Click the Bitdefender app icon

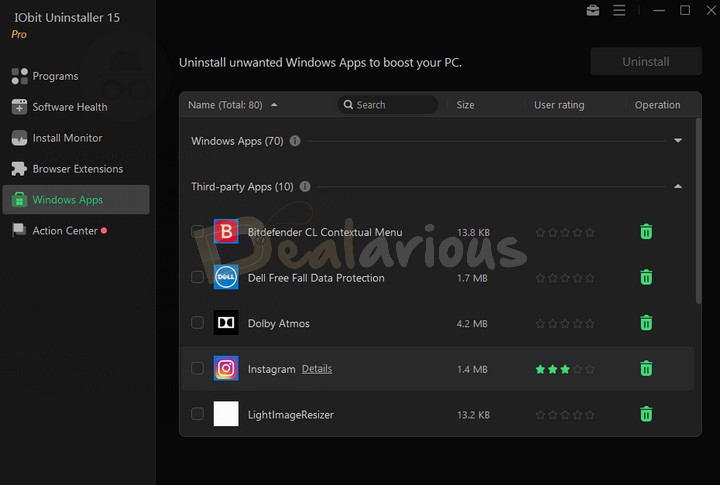(x=226, y=231)
